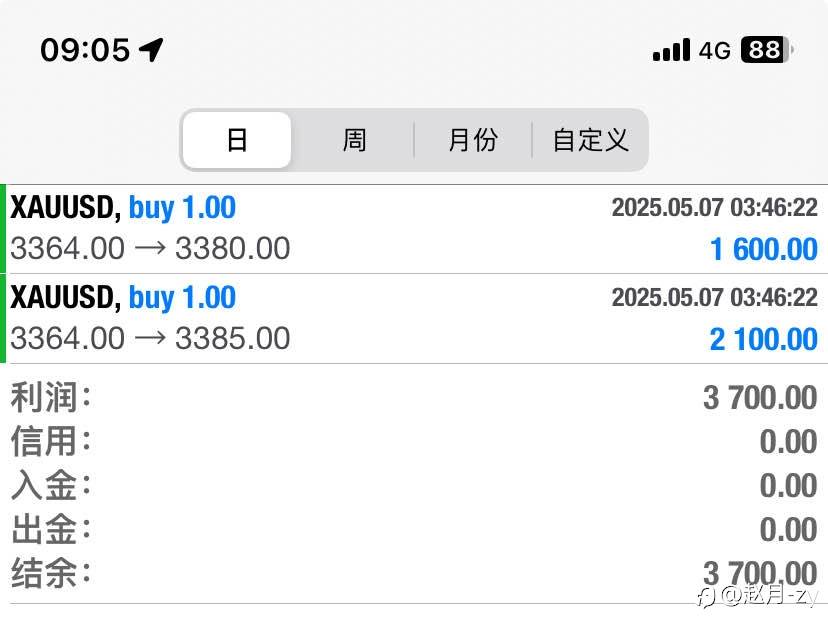Tap the battery 88 indicator icon
Image resolution: width=828 pixels, height=636 pixels.
767,50
